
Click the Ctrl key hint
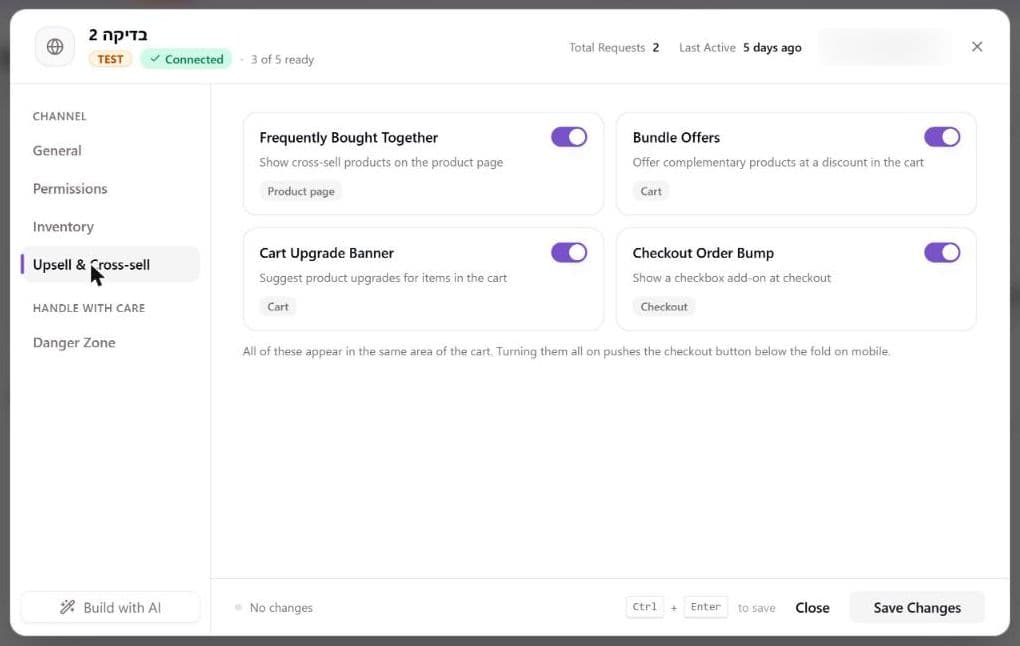(645, 607)
